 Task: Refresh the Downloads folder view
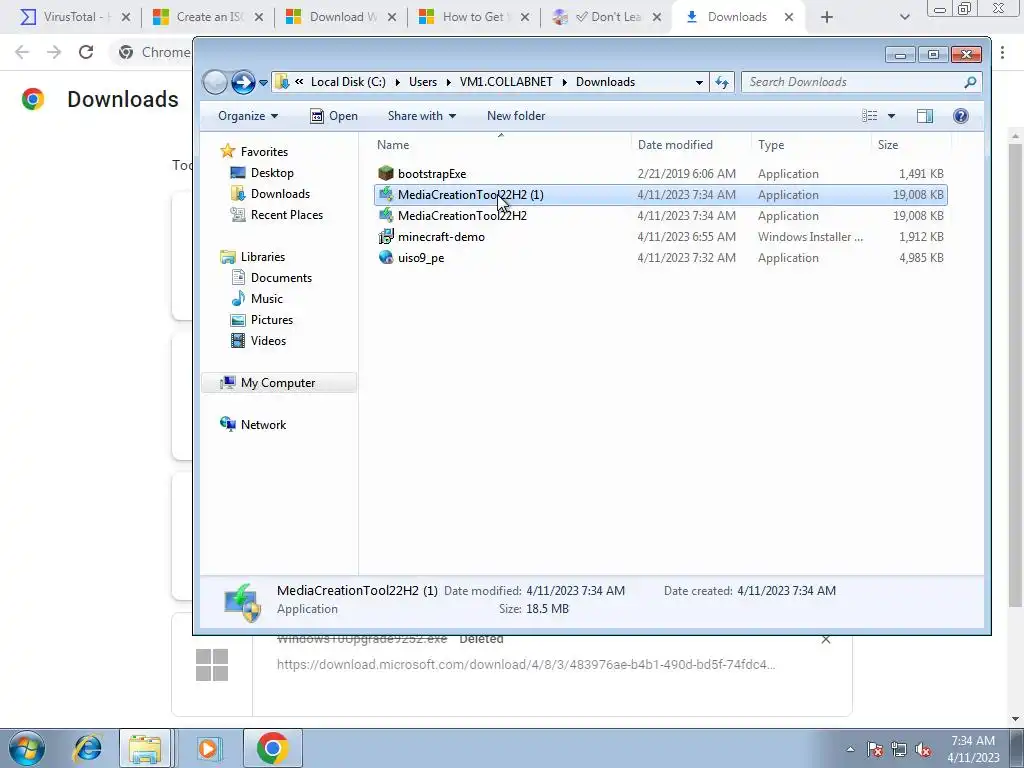(722, 82)
